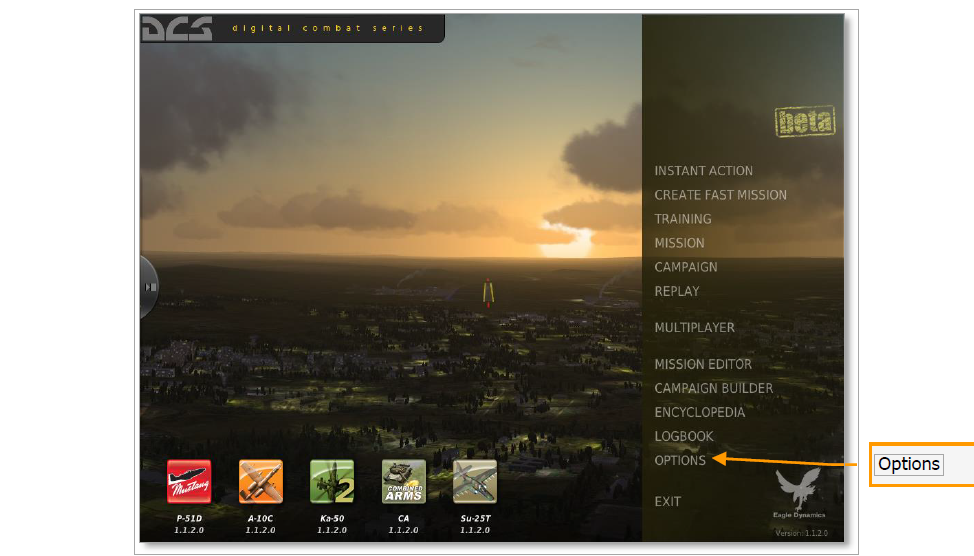
Task: Click the beta stamp badge
Action: (x=805, y=121)
